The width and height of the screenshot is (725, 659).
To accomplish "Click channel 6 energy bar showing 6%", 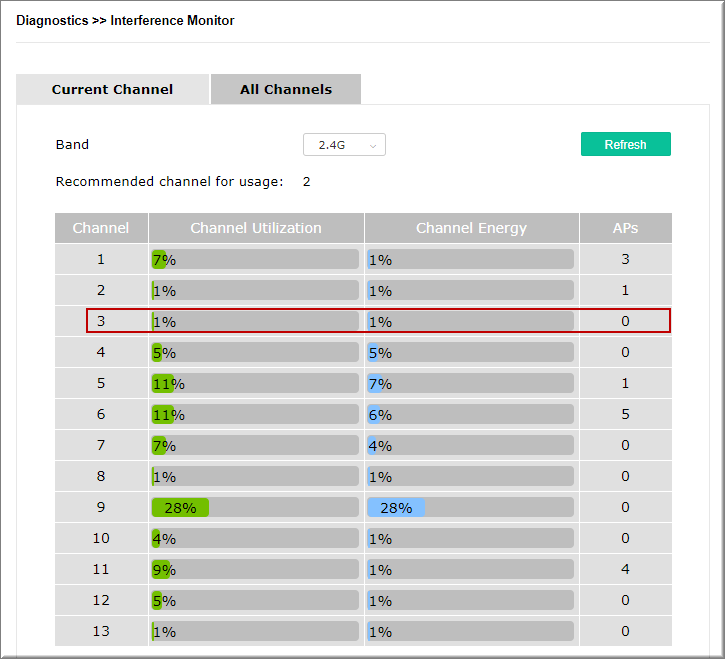I will (471, 414).
